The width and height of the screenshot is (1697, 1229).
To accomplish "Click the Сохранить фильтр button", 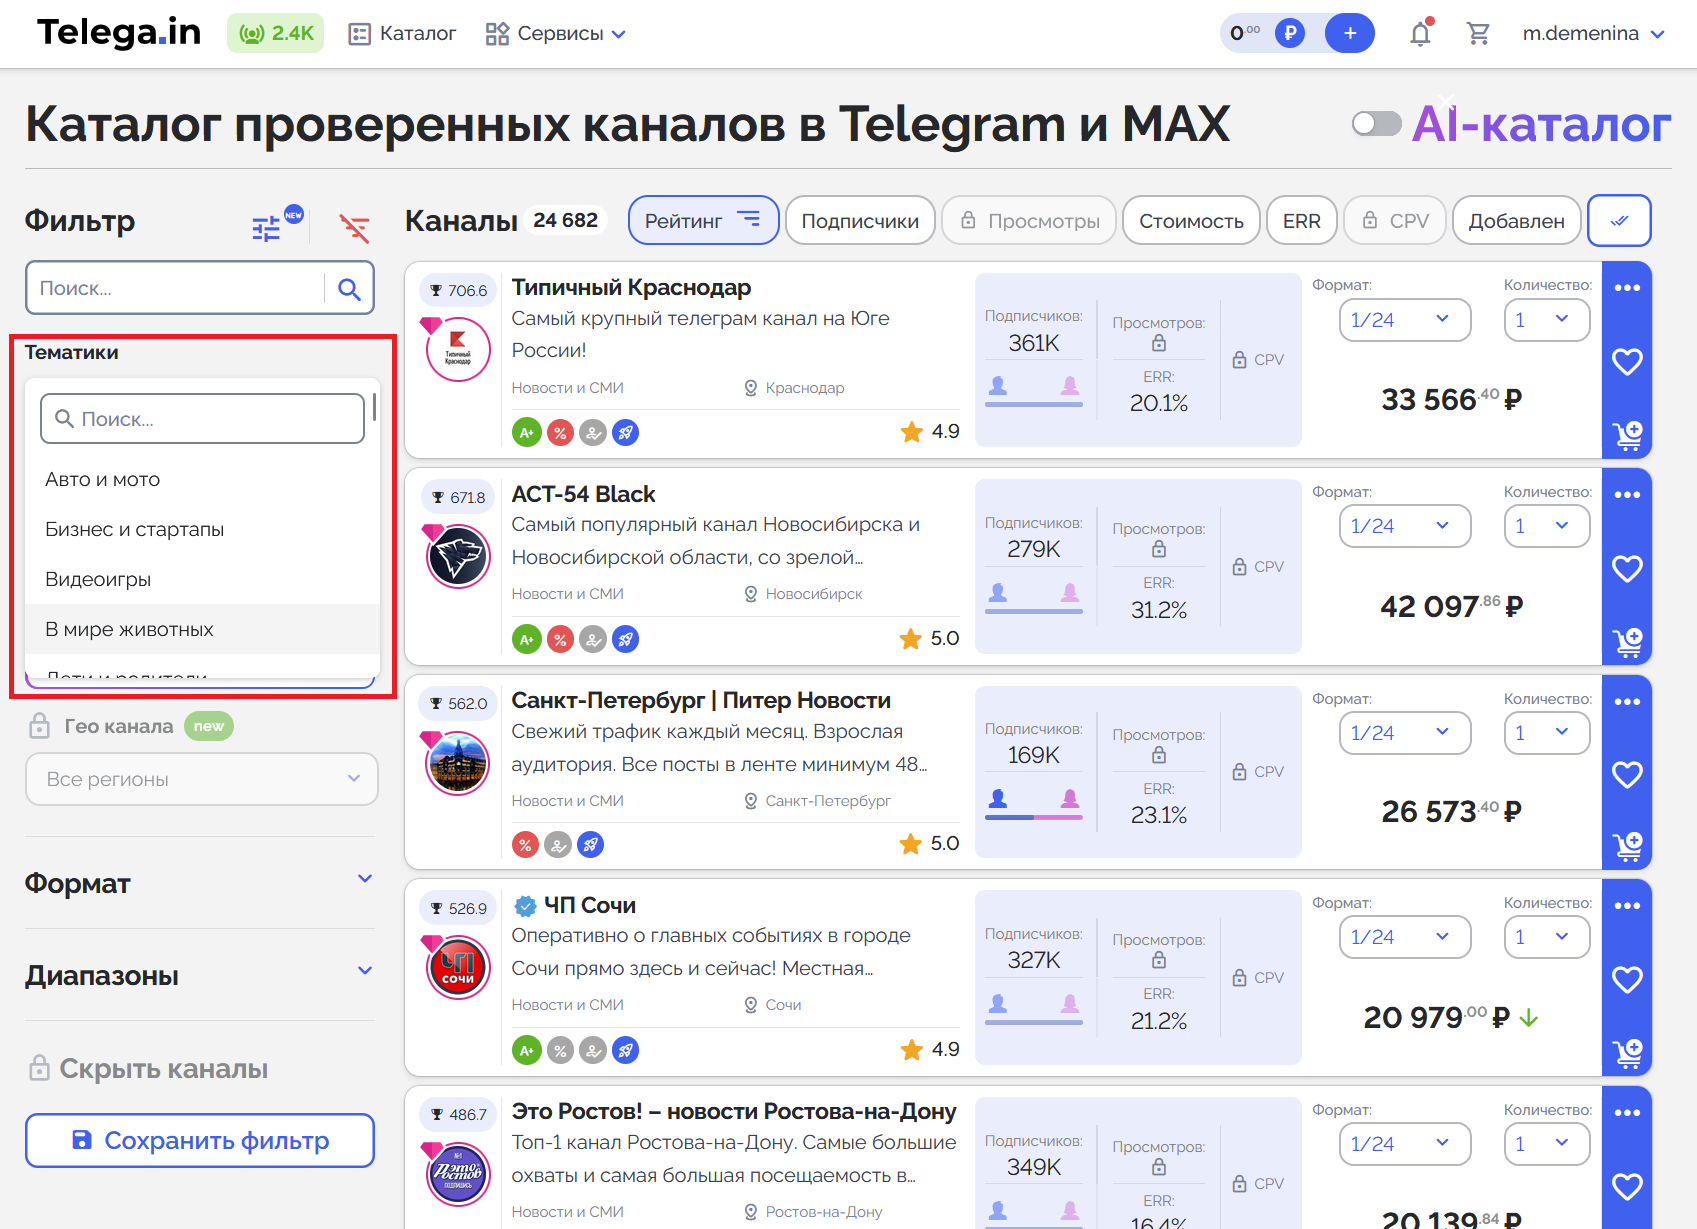I will click(x=199, y=1140).
